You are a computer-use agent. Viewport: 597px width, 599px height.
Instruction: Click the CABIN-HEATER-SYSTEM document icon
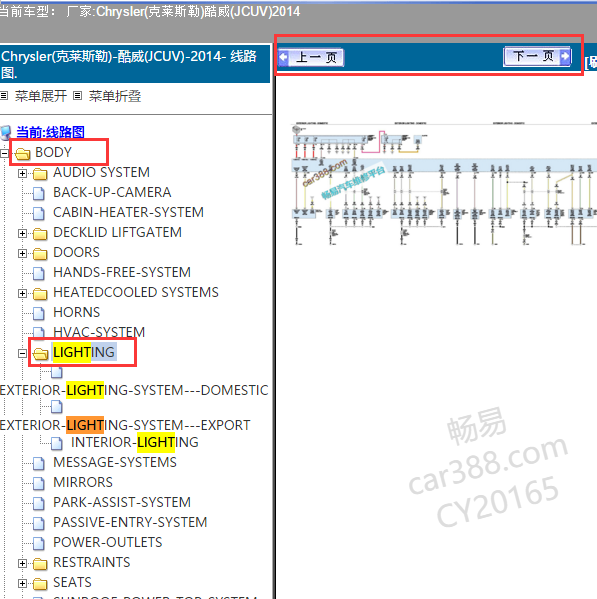pos(39,214)
